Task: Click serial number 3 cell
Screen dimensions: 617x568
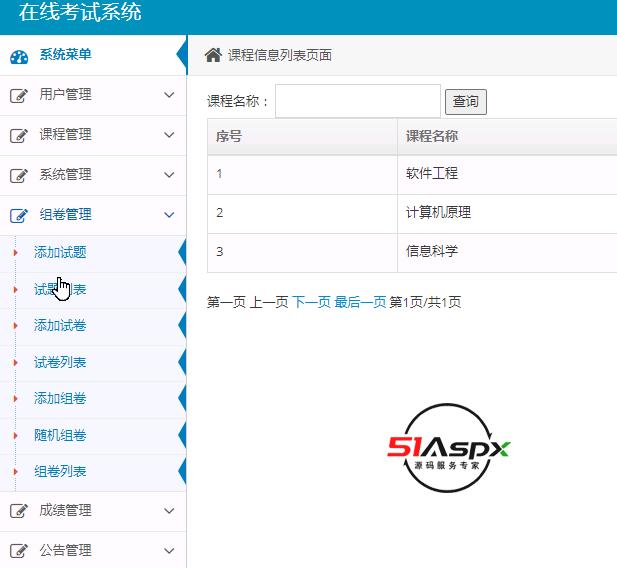Action: pyautogui.click(x=302, y=252)
